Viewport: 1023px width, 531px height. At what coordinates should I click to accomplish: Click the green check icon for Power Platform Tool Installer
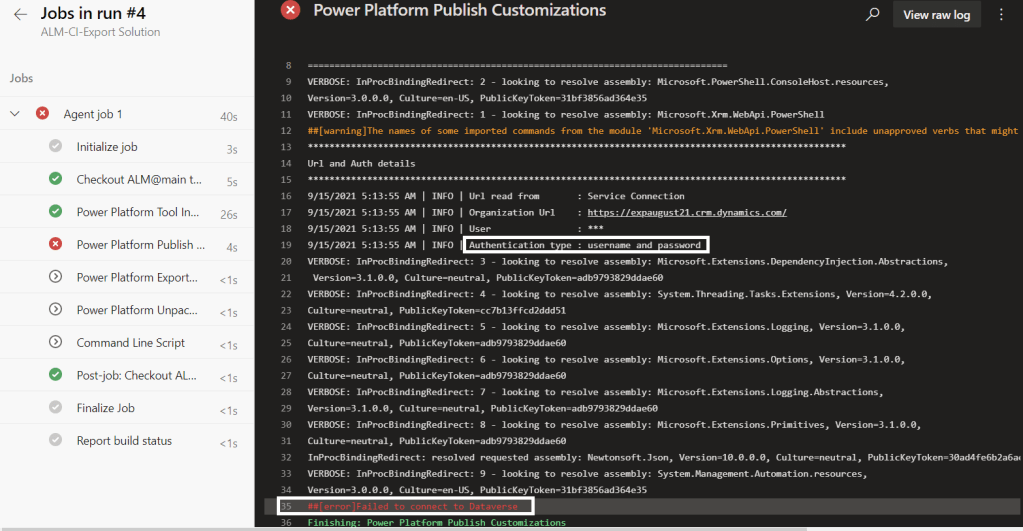(x=56, y=212)
